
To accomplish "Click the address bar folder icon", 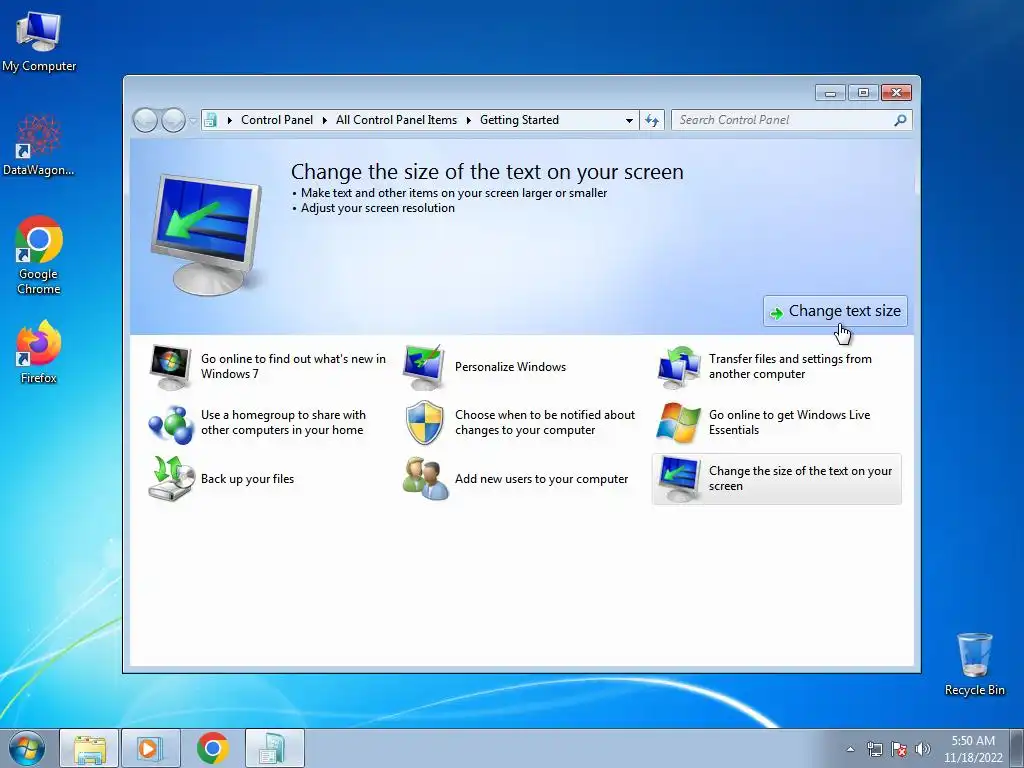I will click(x=210, y=120).
